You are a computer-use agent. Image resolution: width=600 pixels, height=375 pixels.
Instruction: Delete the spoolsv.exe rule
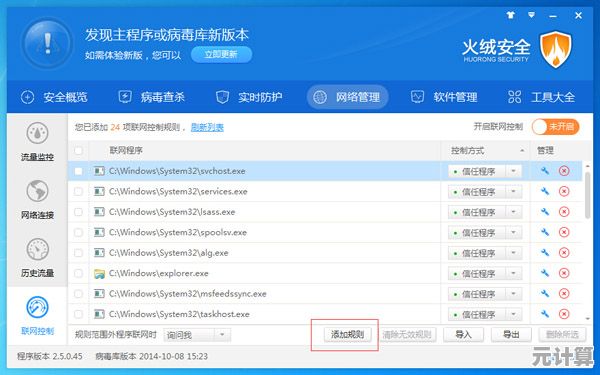pos(564,232)
